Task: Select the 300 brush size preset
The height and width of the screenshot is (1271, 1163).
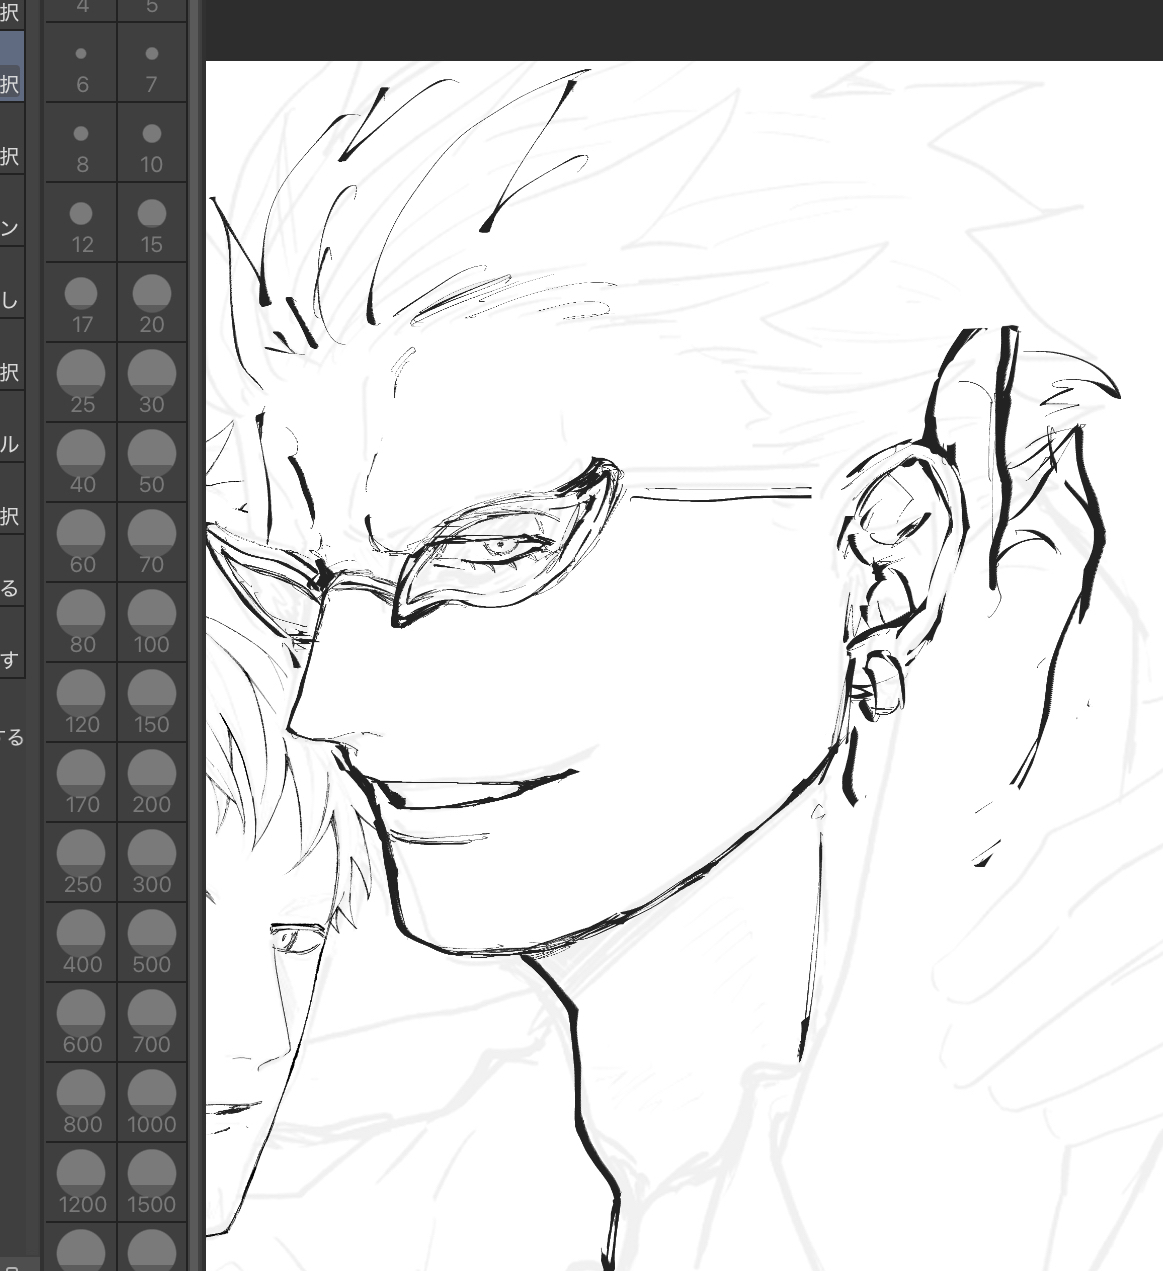Action: [151, 863]
